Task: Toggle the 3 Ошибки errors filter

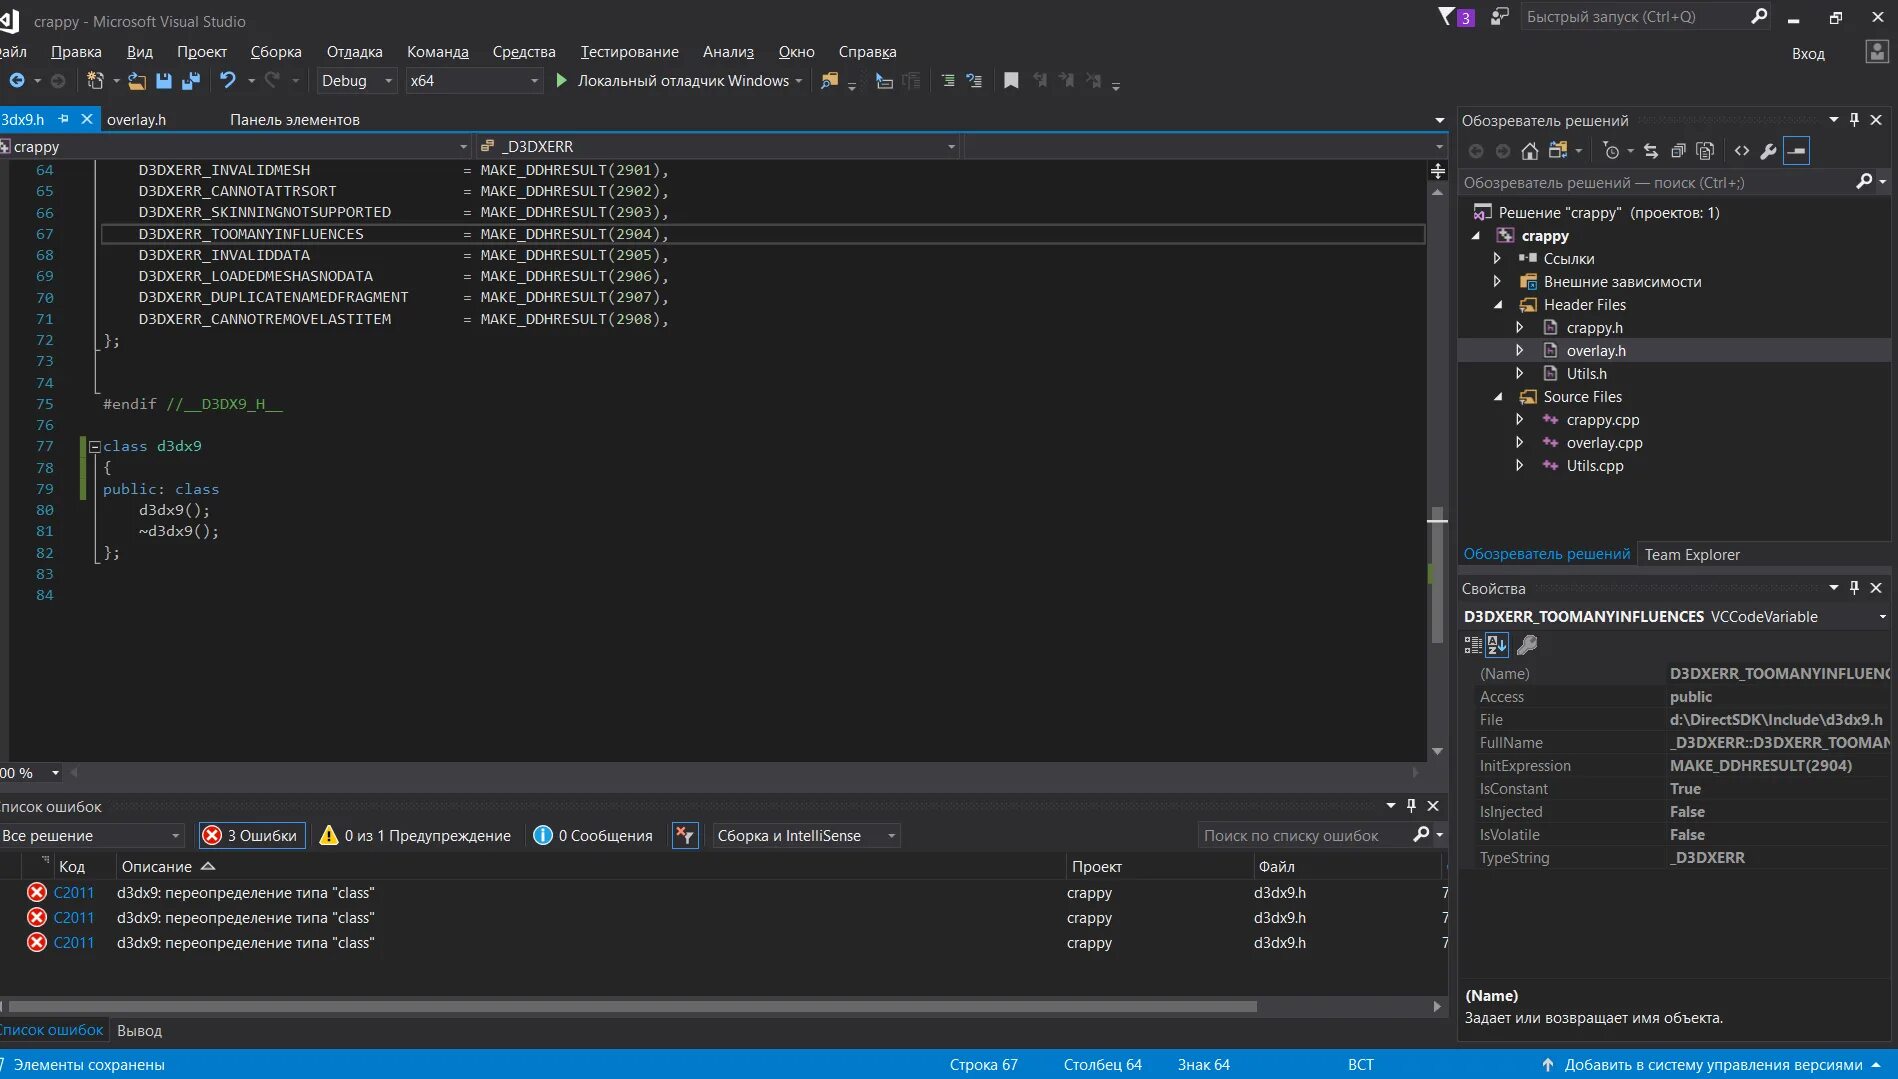Action: pos(251,835)
